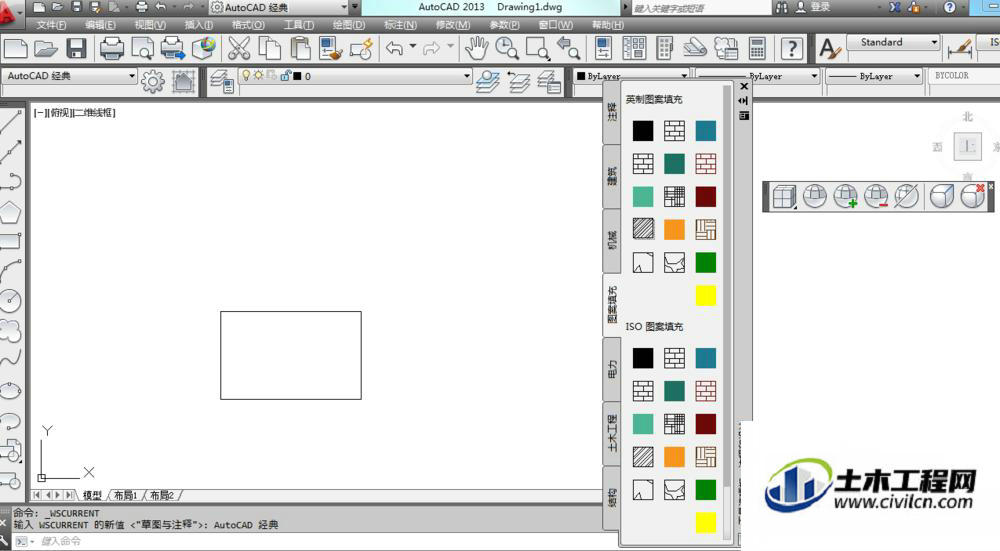The width and height of the screenshot is (1000, 551).
Task: Click the command line input field
Action: coord(319,541)
